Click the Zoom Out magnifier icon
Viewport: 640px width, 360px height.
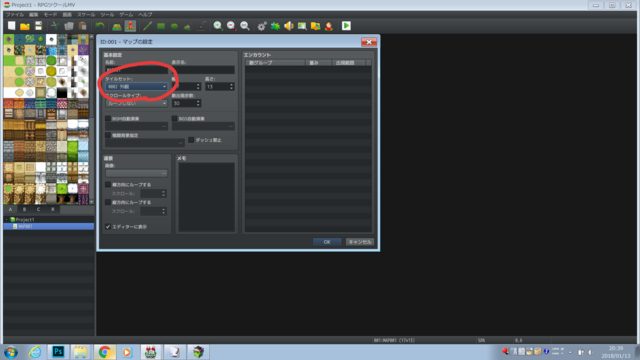tap(231, 26)
